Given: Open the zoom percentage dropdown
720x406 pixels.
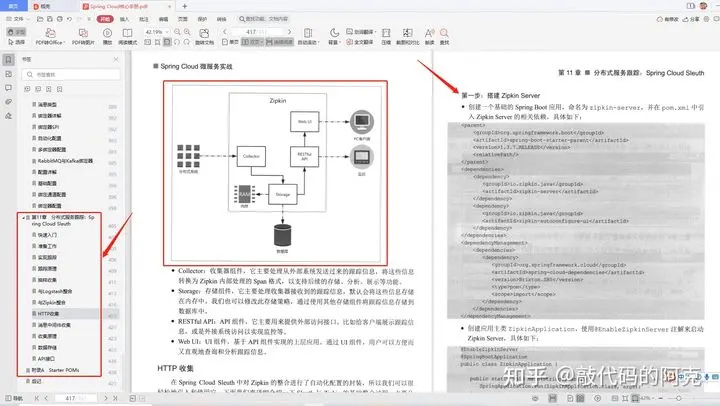Looking at the screenshot, I should coord(167,32).
